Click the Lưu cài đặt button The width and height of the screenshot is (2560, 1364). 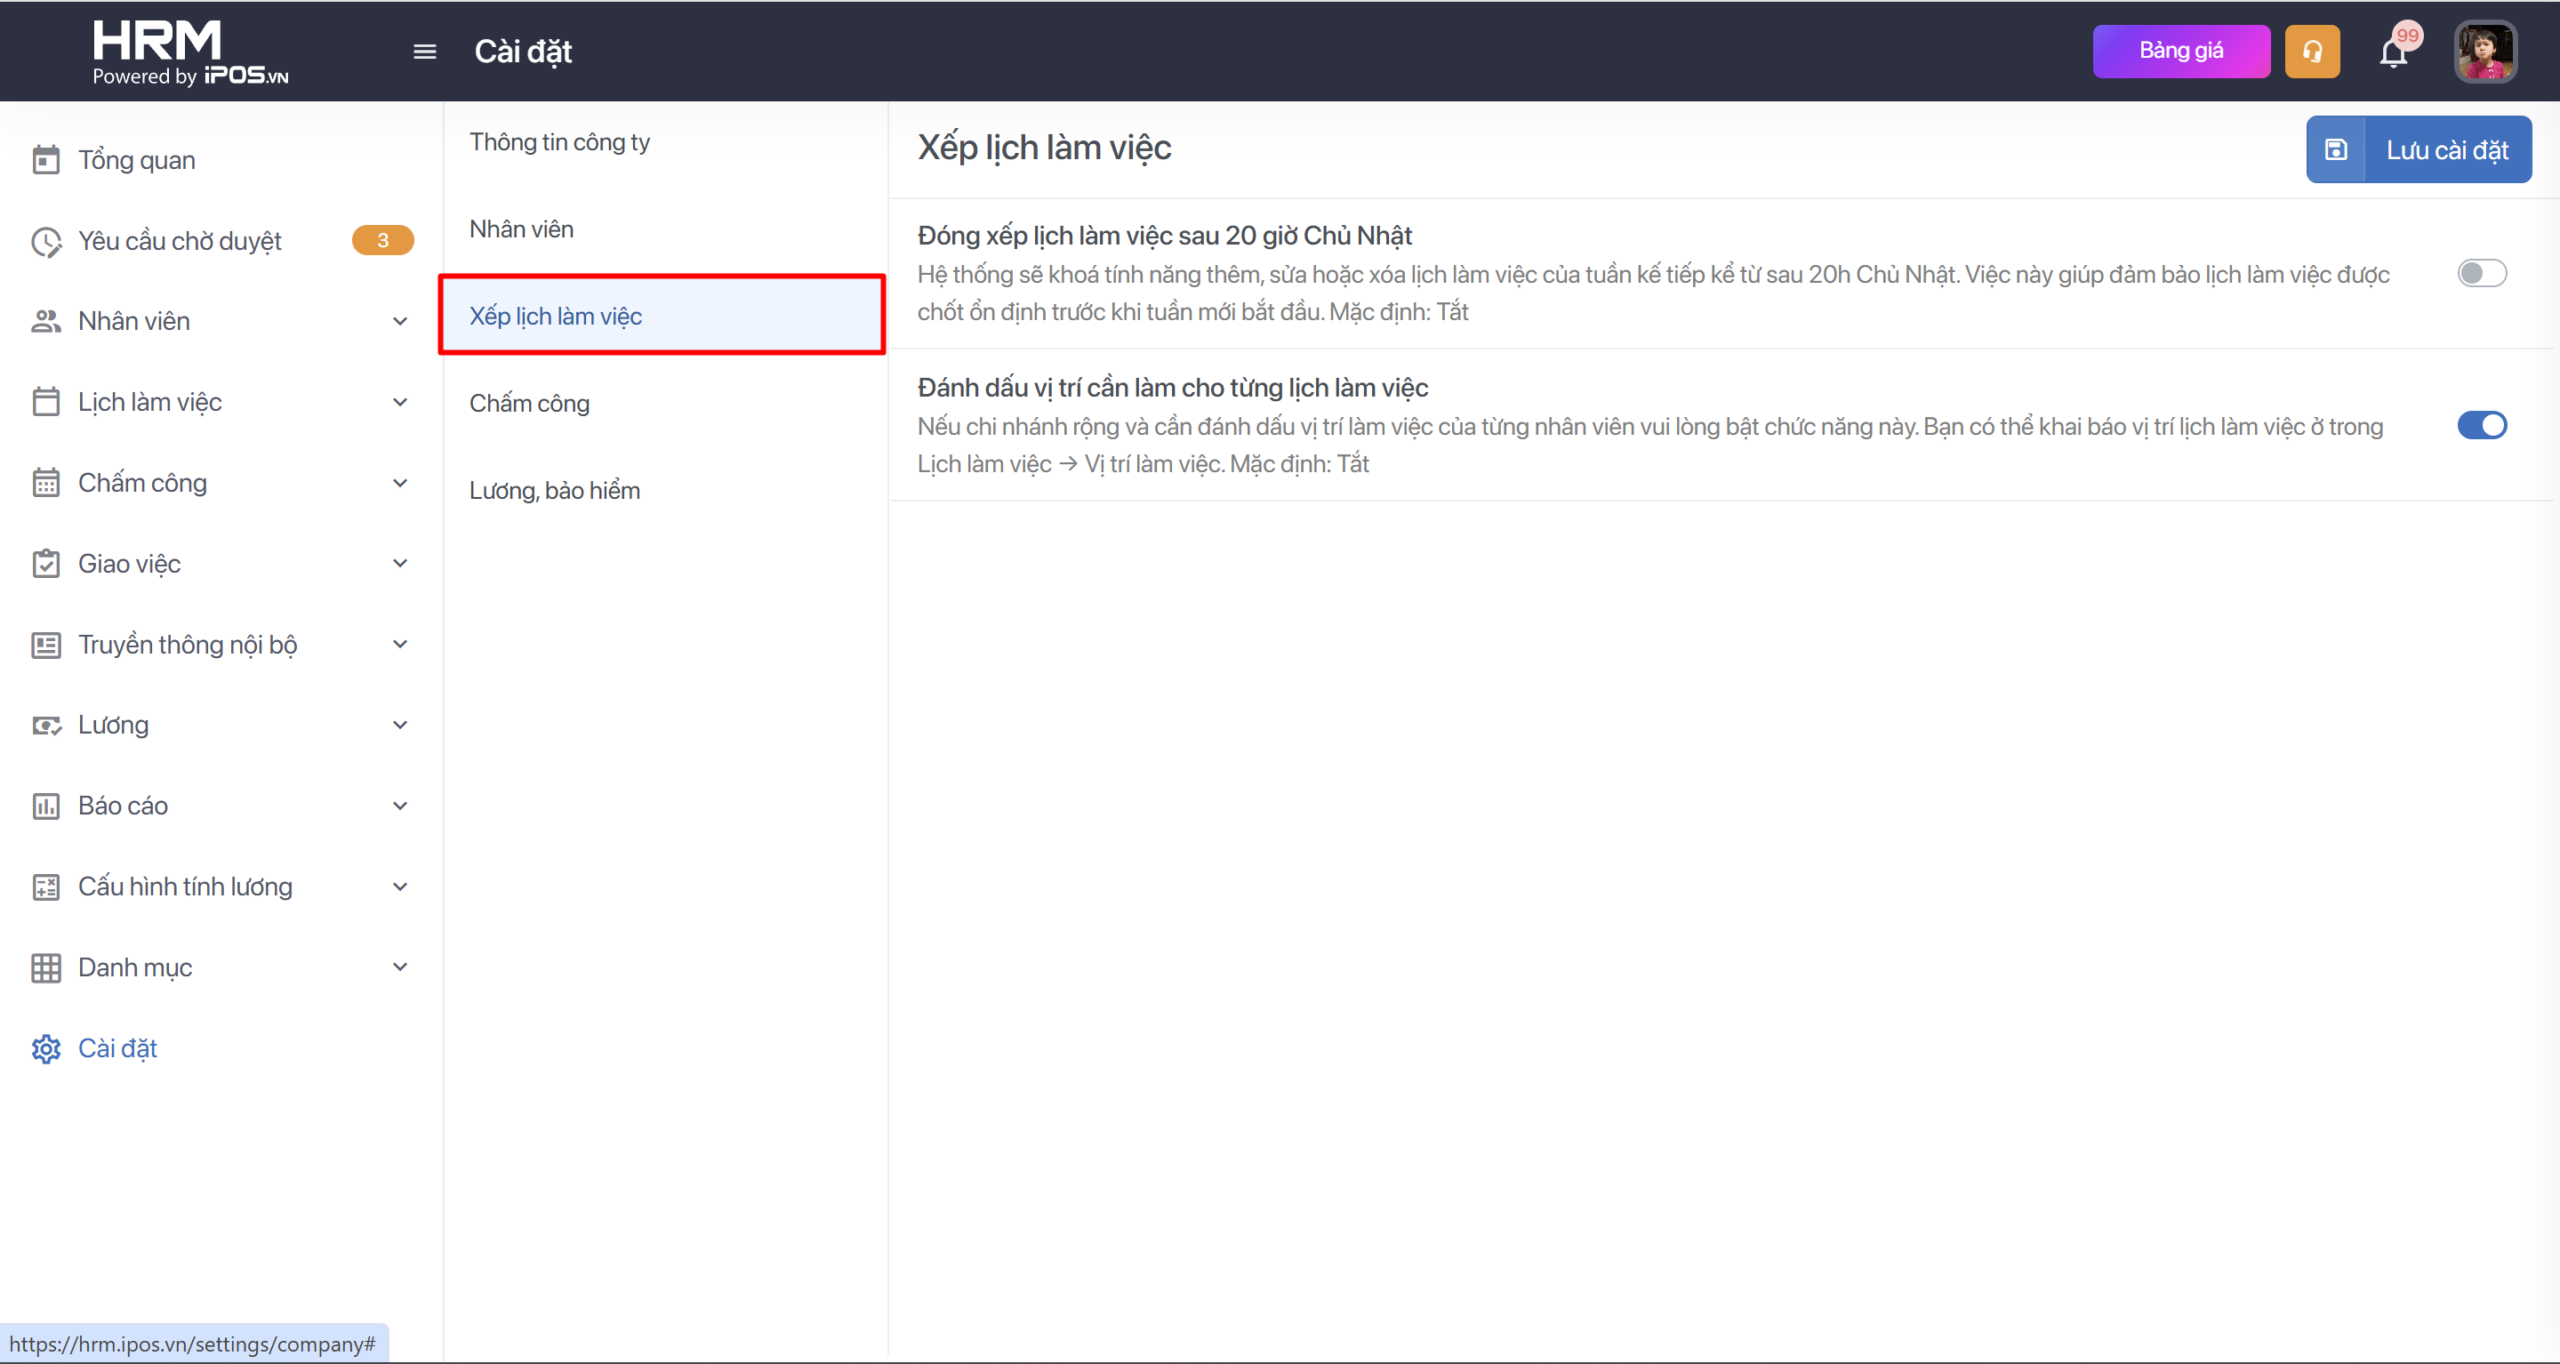click(2418, 150)
